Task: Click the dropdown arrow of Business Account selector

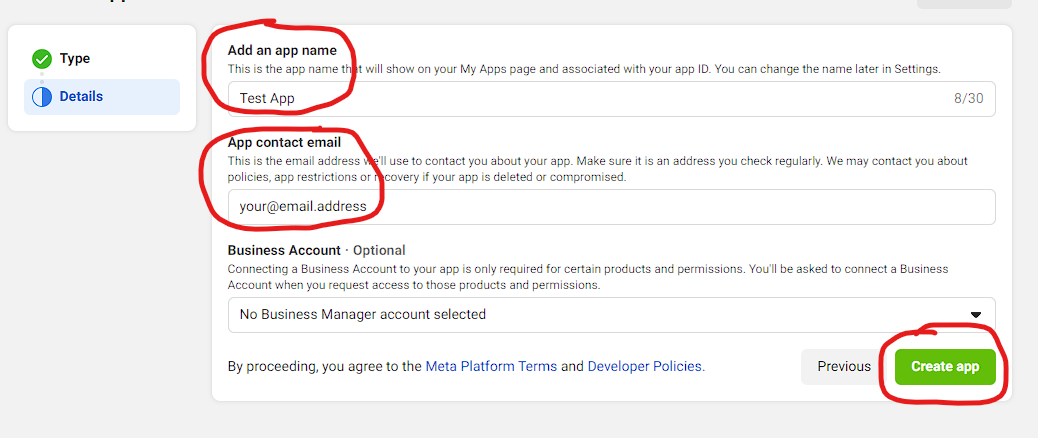Action: click(975, 315)
